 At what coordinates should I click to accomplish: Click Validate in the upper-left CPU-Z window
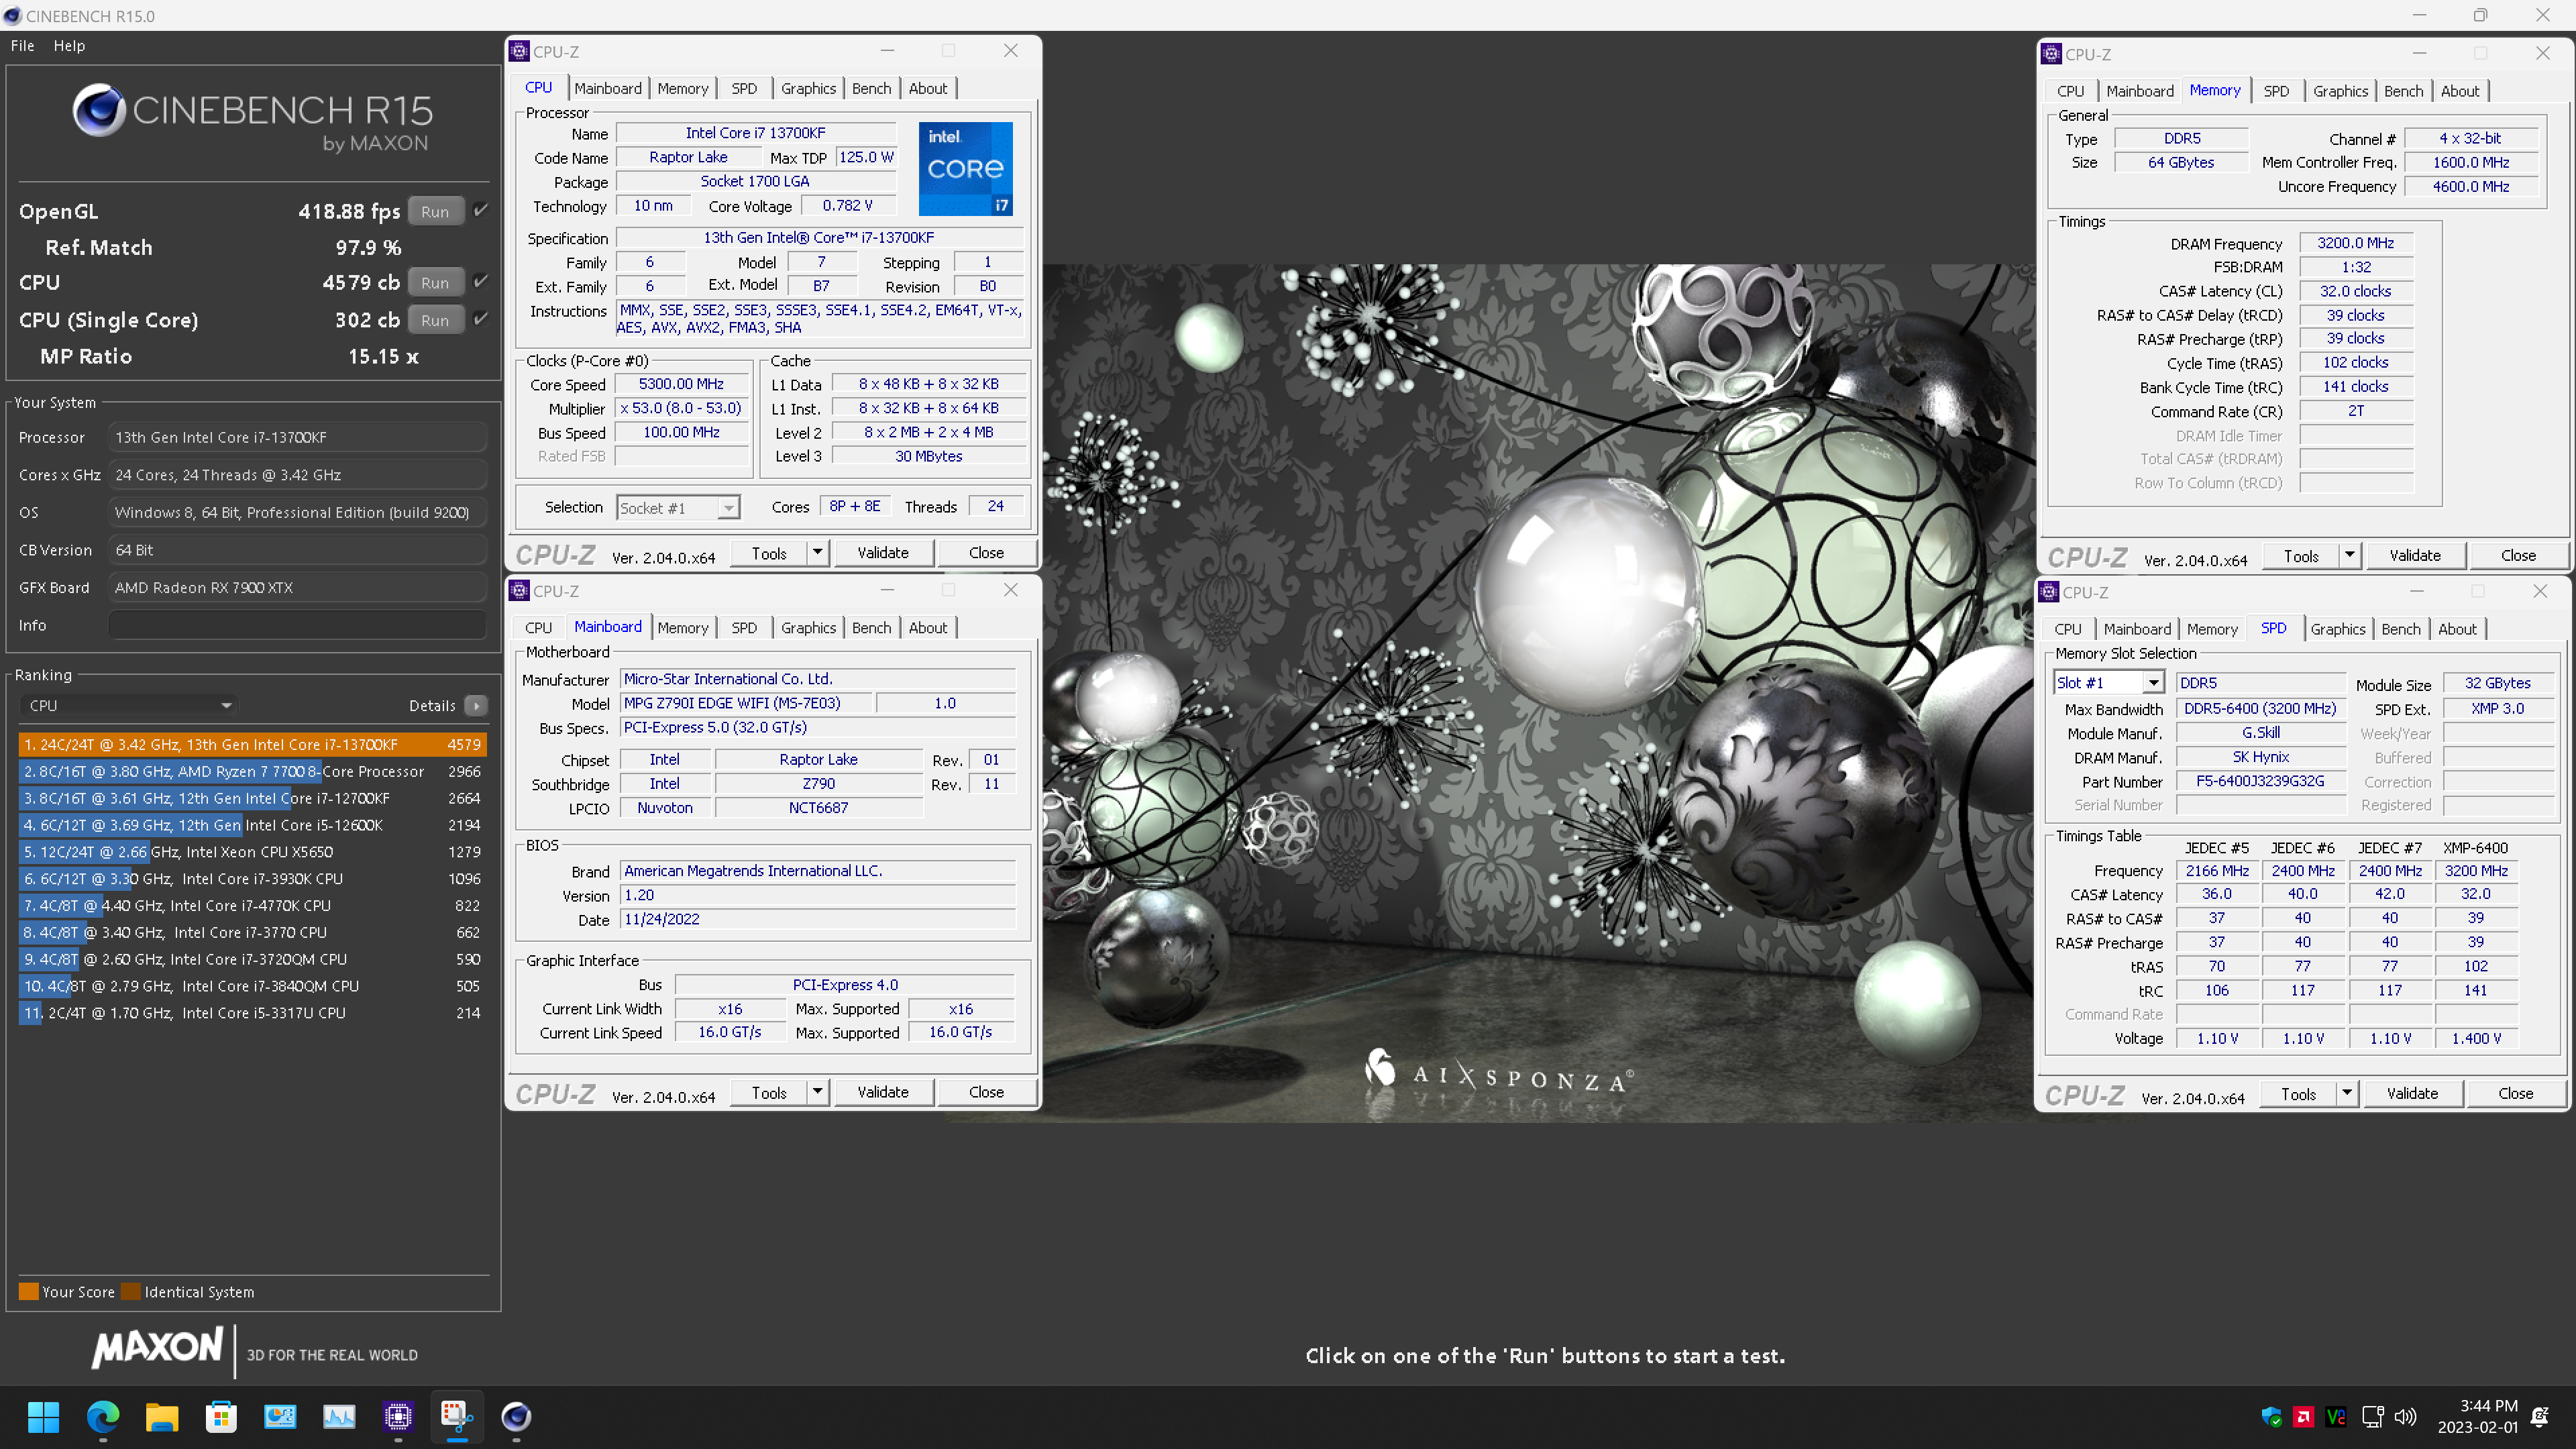883,553
